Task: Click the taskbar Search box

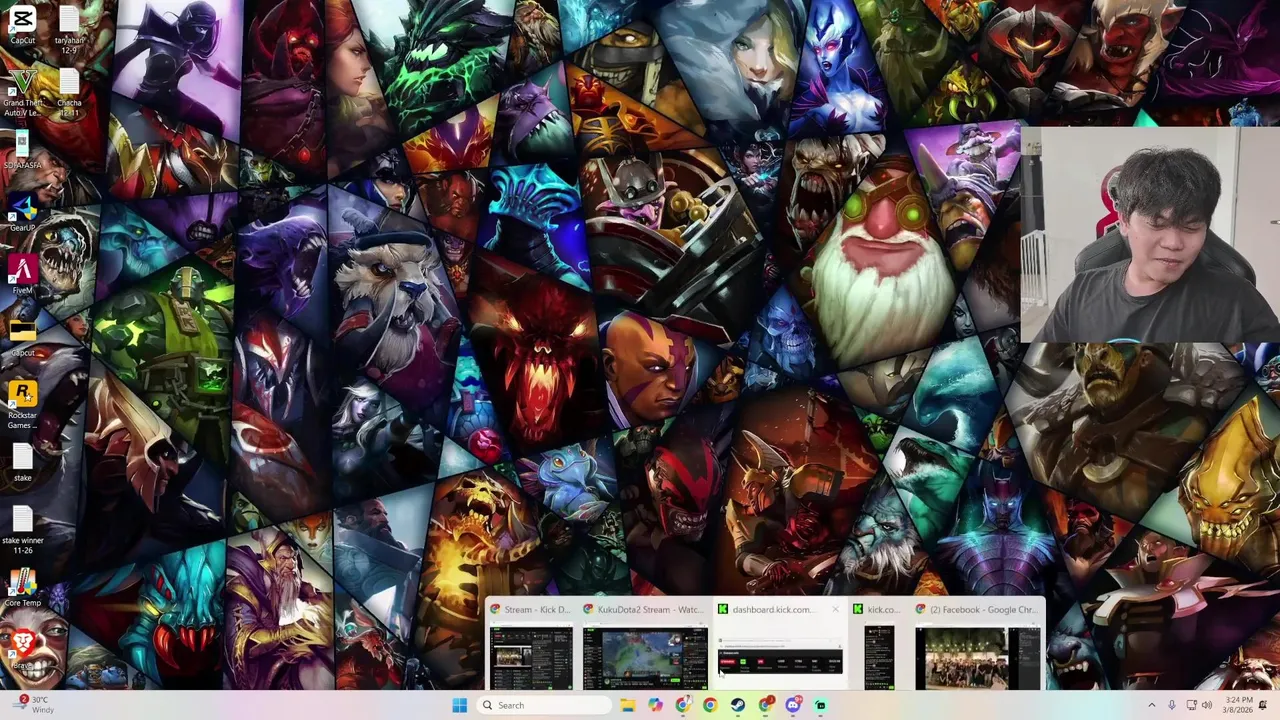Action: pyautogui.click(x=545, y=705)
